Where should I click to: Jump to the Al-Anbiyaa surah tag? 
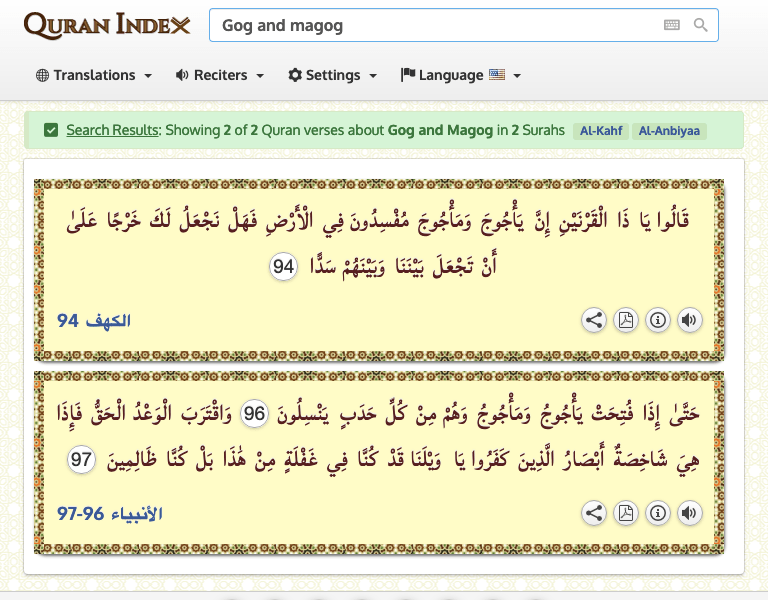coord(670,131)
